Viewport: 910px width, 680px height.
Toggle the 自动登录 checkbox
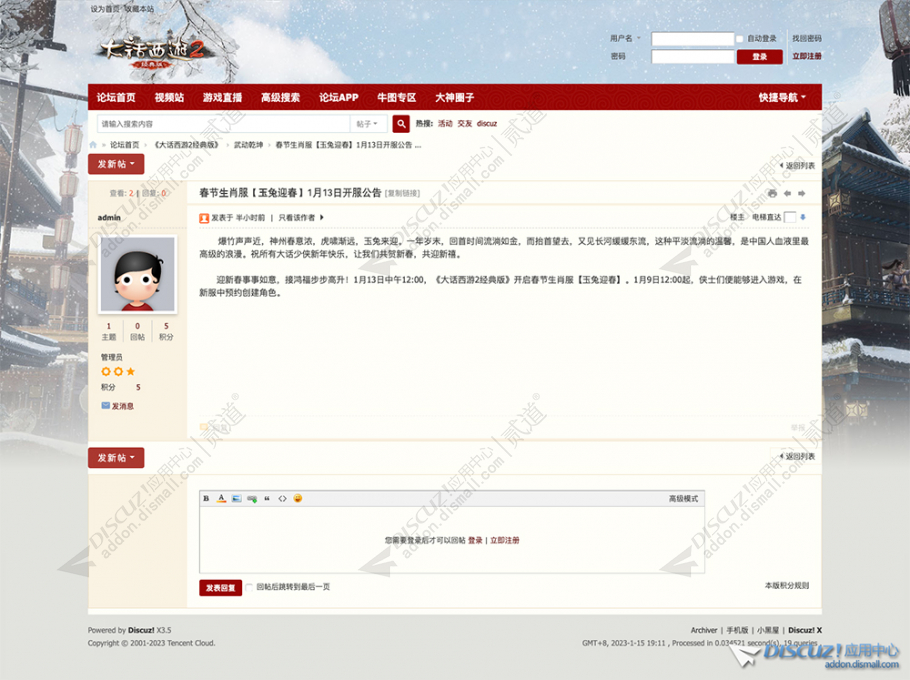(x=740, y=39)
